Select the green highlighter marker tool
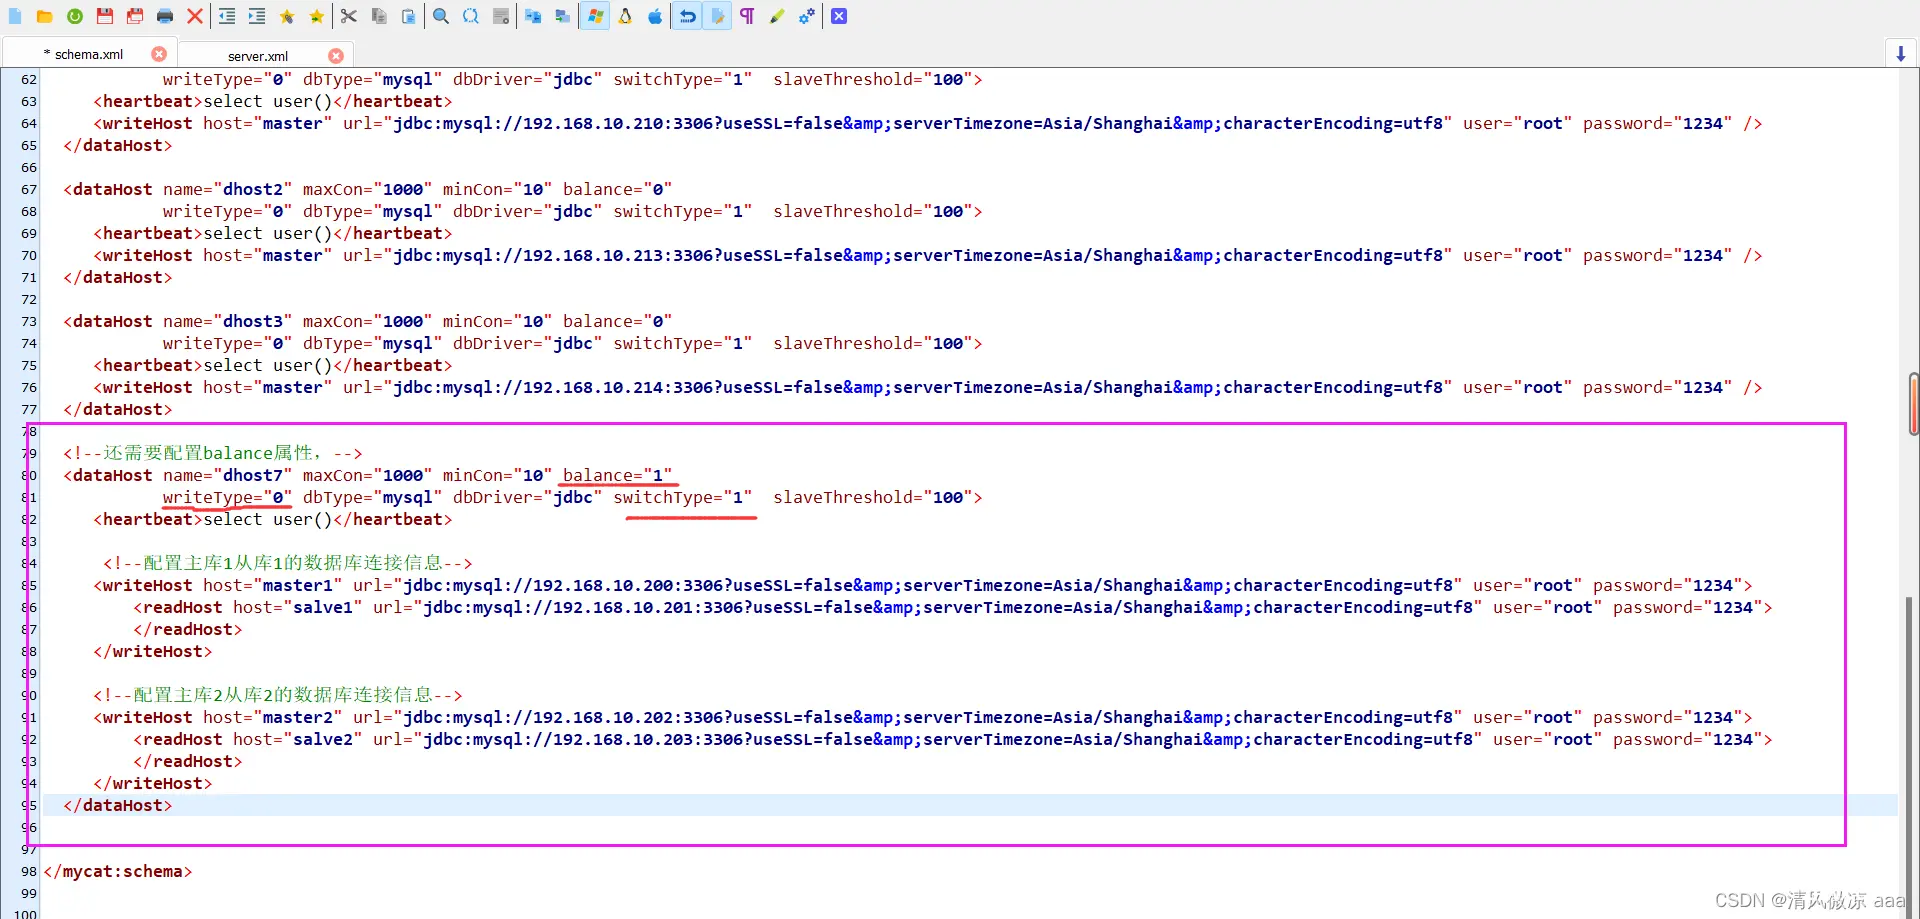This screenshot has width=1920, height=919. coord(777,16)
